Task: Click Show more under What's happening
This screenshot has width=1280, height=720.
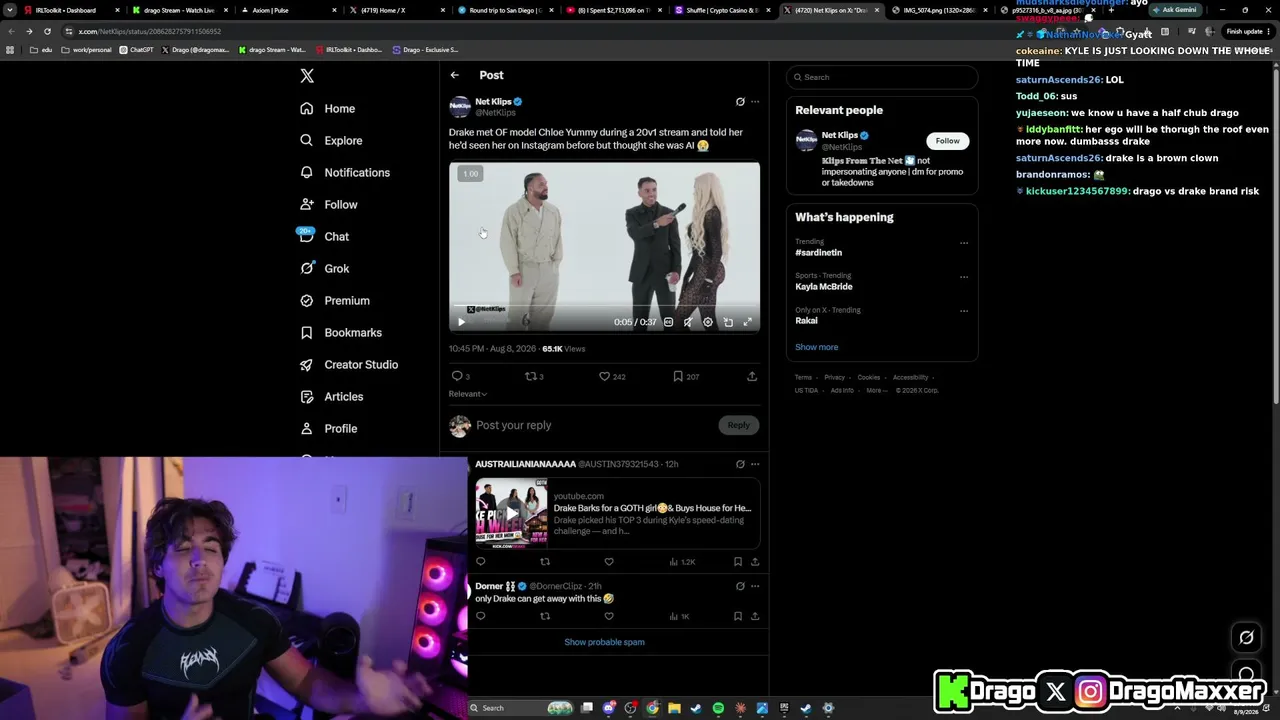Action: [x=817, y=347]
